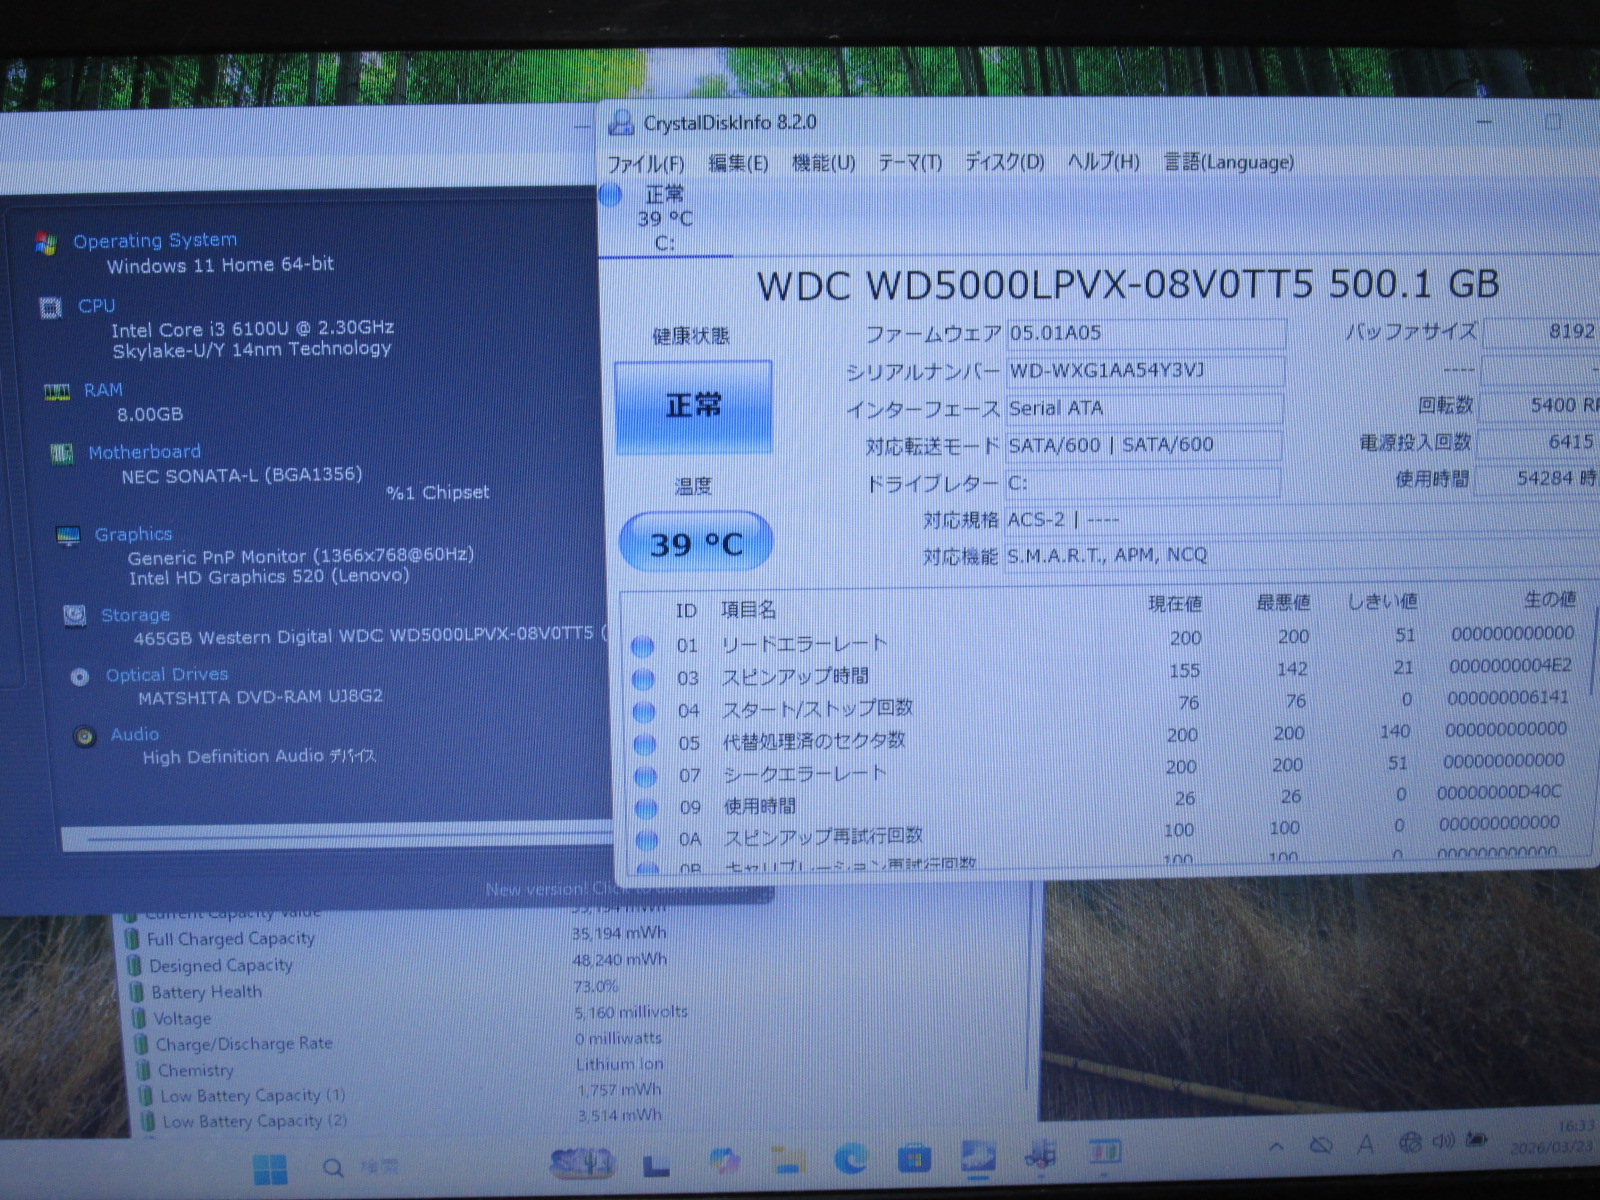The image size is (1600, 1200).
Task: Click the Windows Start button on taskbar
Action: coord(270,1167)
